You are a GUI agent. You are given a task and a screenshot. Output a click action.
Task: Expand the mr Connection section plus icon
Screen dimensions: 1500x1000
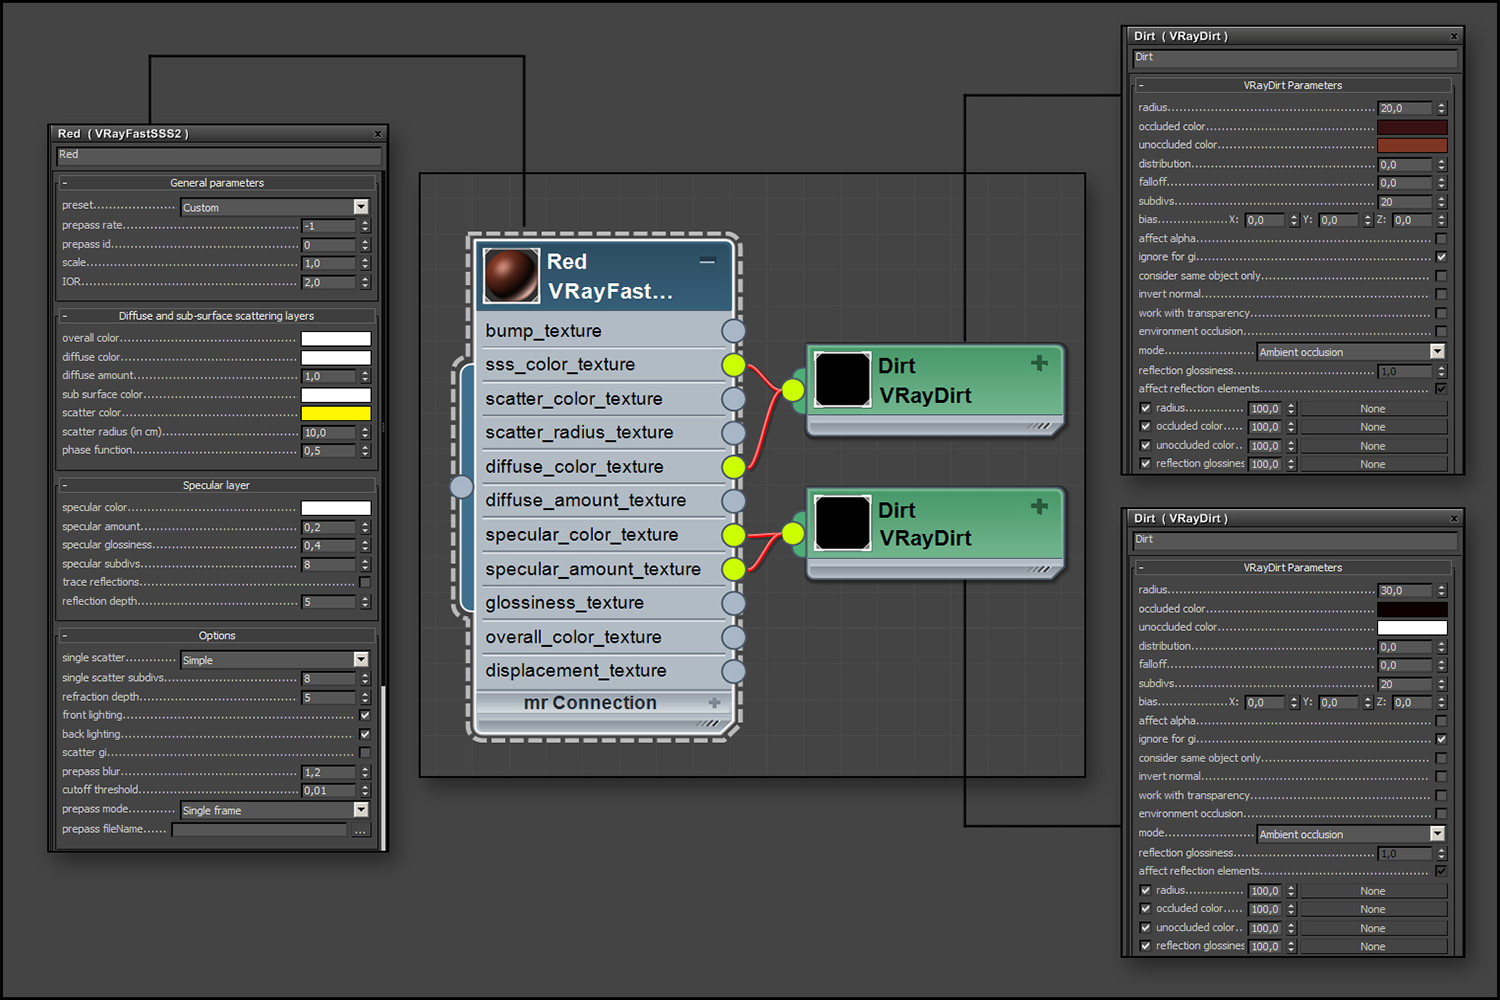714,703
